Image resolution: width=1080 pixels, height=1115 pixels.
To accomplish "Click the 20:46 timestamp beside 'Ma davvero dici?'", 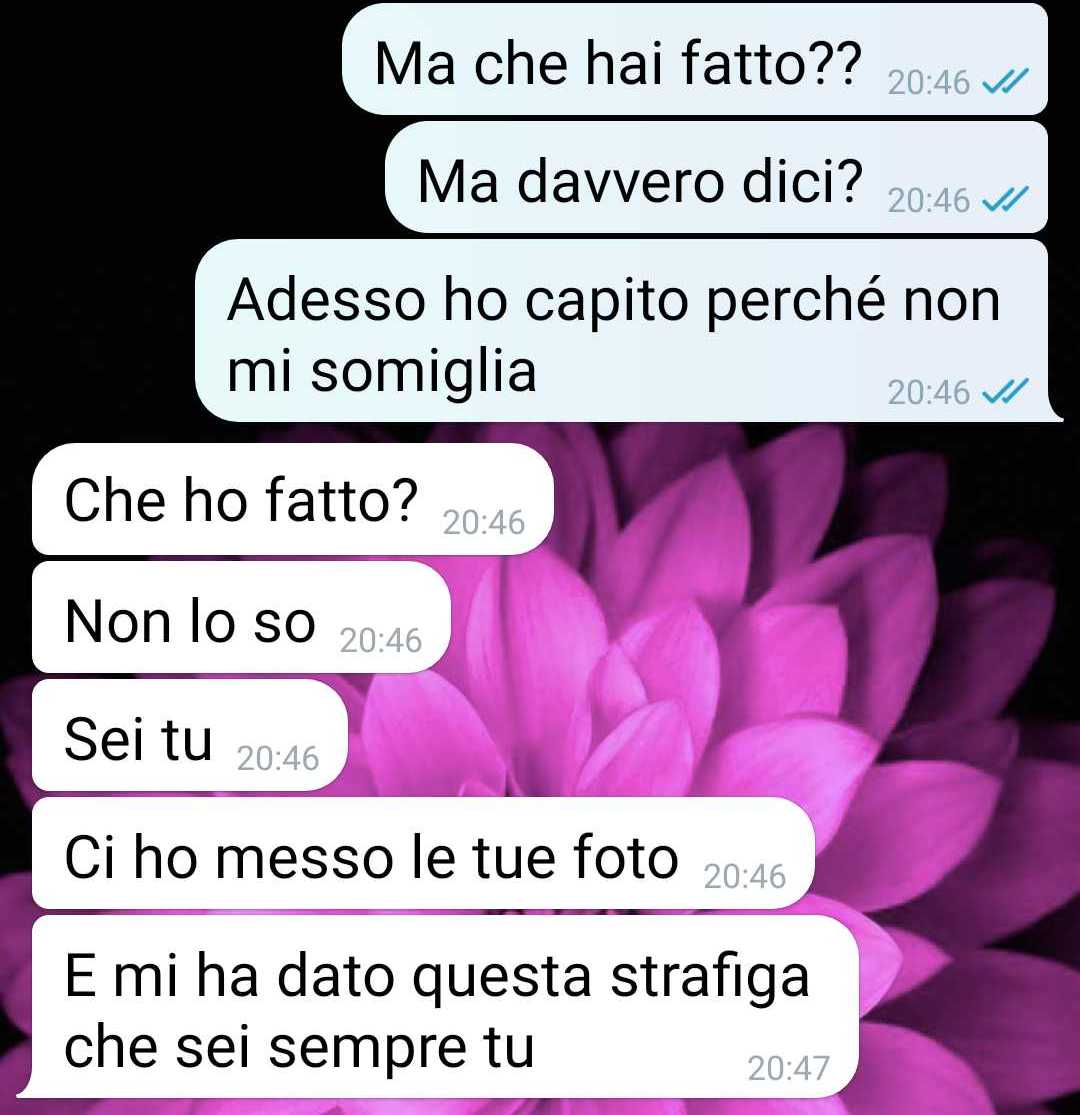I will click(x=929, y=201).
